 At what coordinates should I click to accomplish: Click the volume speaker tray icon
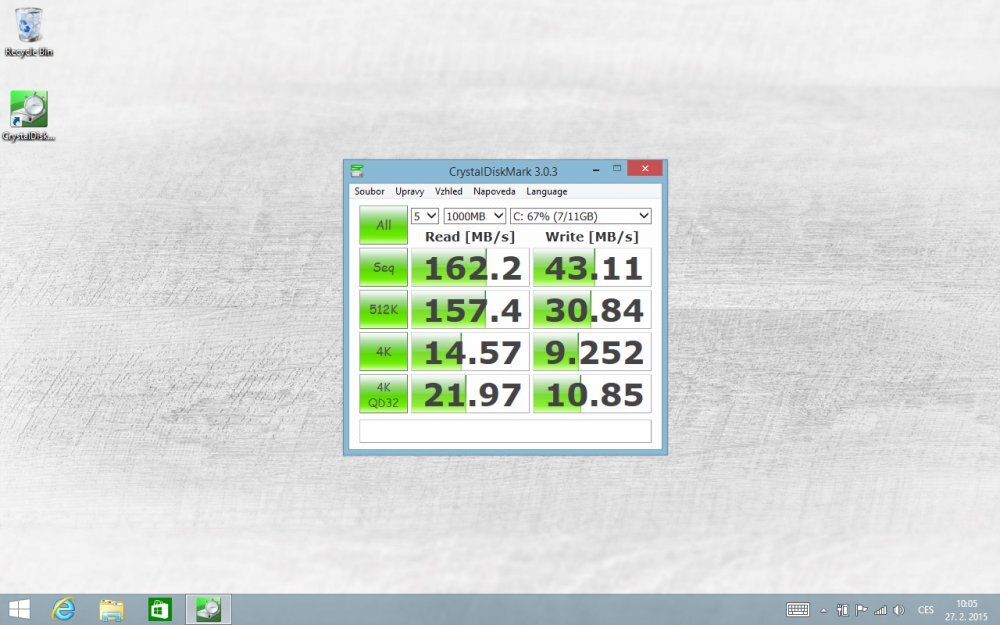click(898, 609)
